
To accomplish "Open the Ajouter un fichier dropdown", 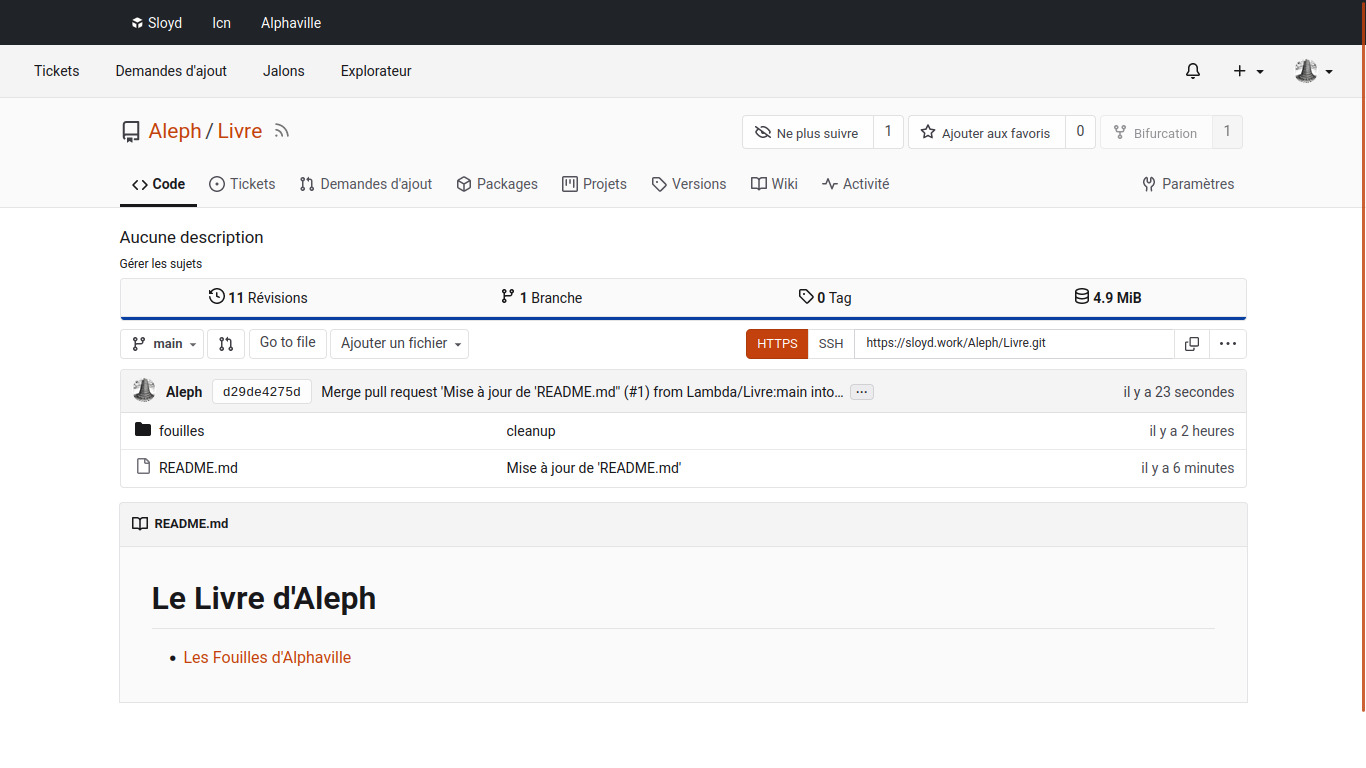I will [399, 344].
